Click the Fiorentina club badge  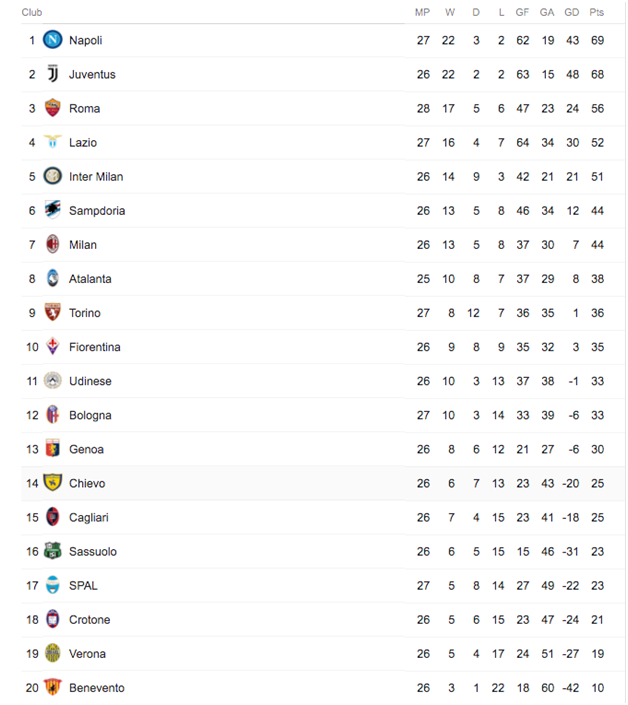pos(53,347)
